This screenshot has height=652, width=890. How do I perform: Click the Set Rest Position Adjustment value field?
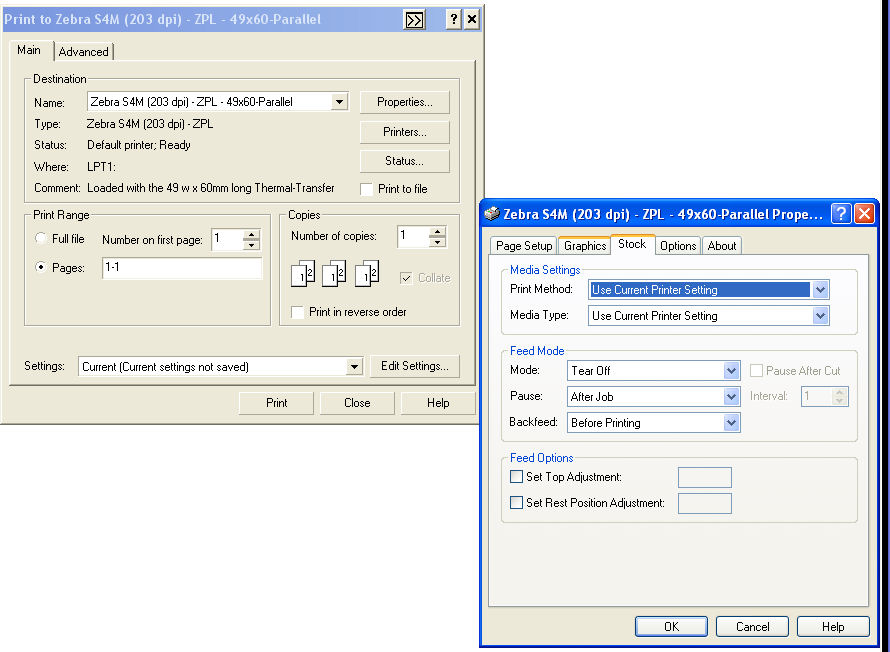pos(704,503)
